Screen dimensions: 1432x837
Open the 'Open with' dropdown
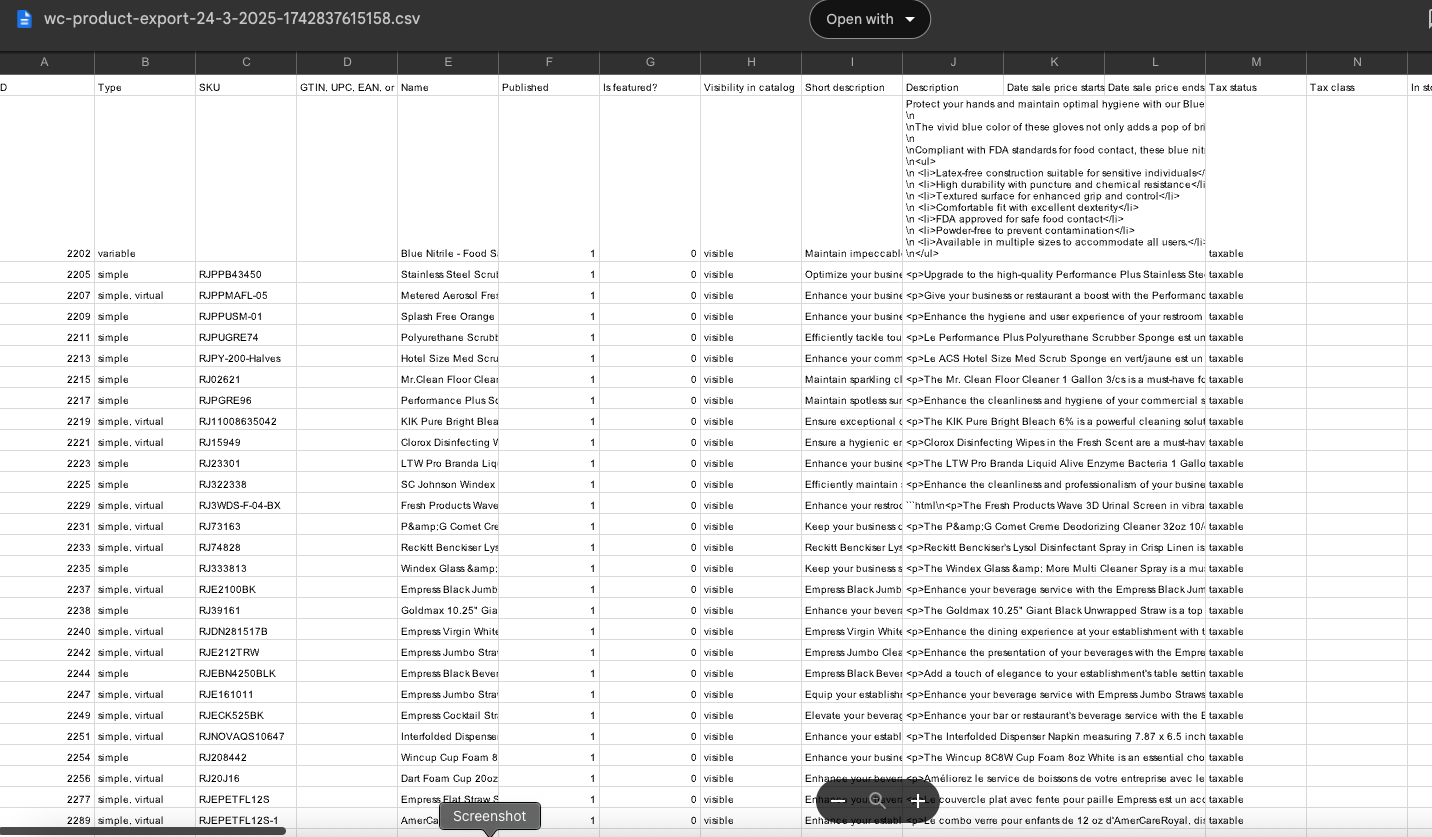tap(870, 19)
